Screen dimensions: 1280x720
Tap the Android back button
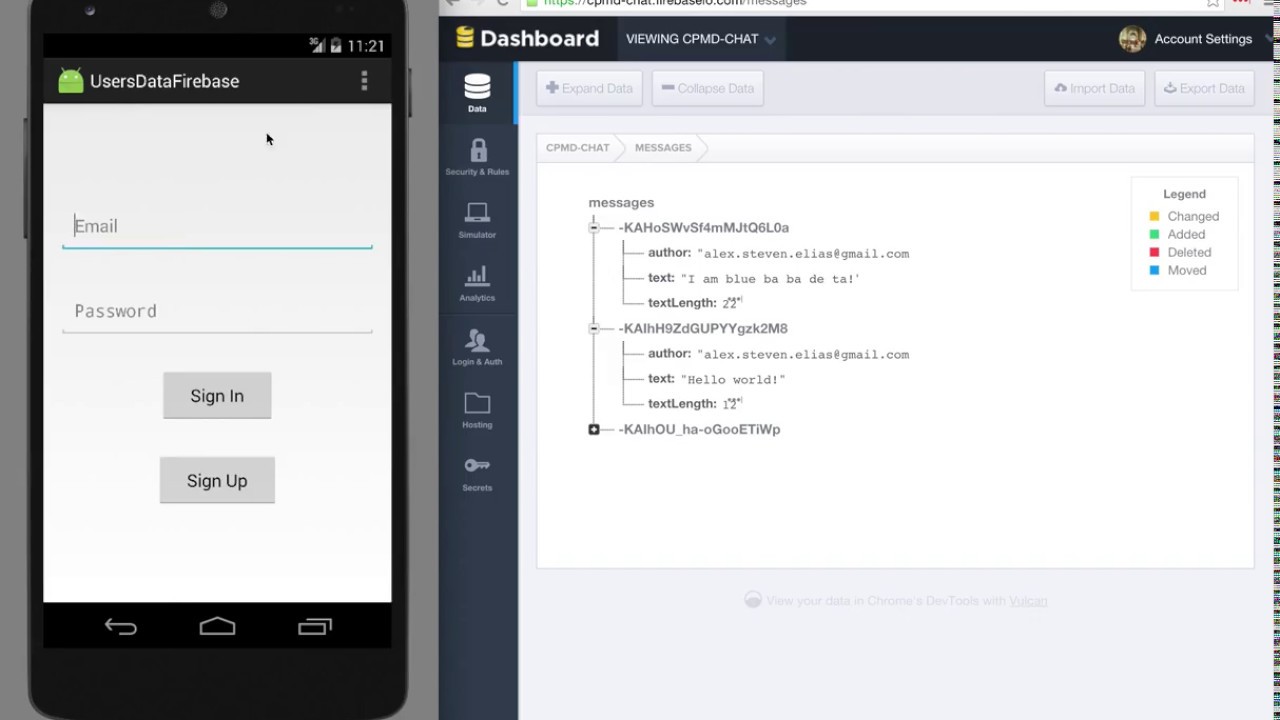click(x=120, y=627)
